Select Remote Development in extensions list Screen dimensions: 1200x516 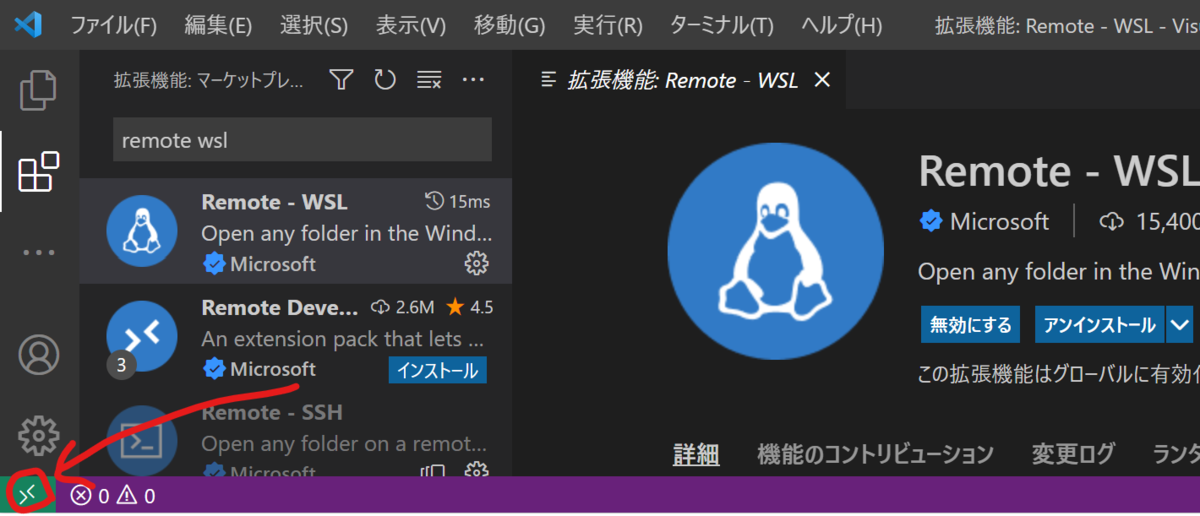click(x=296, y=337)
